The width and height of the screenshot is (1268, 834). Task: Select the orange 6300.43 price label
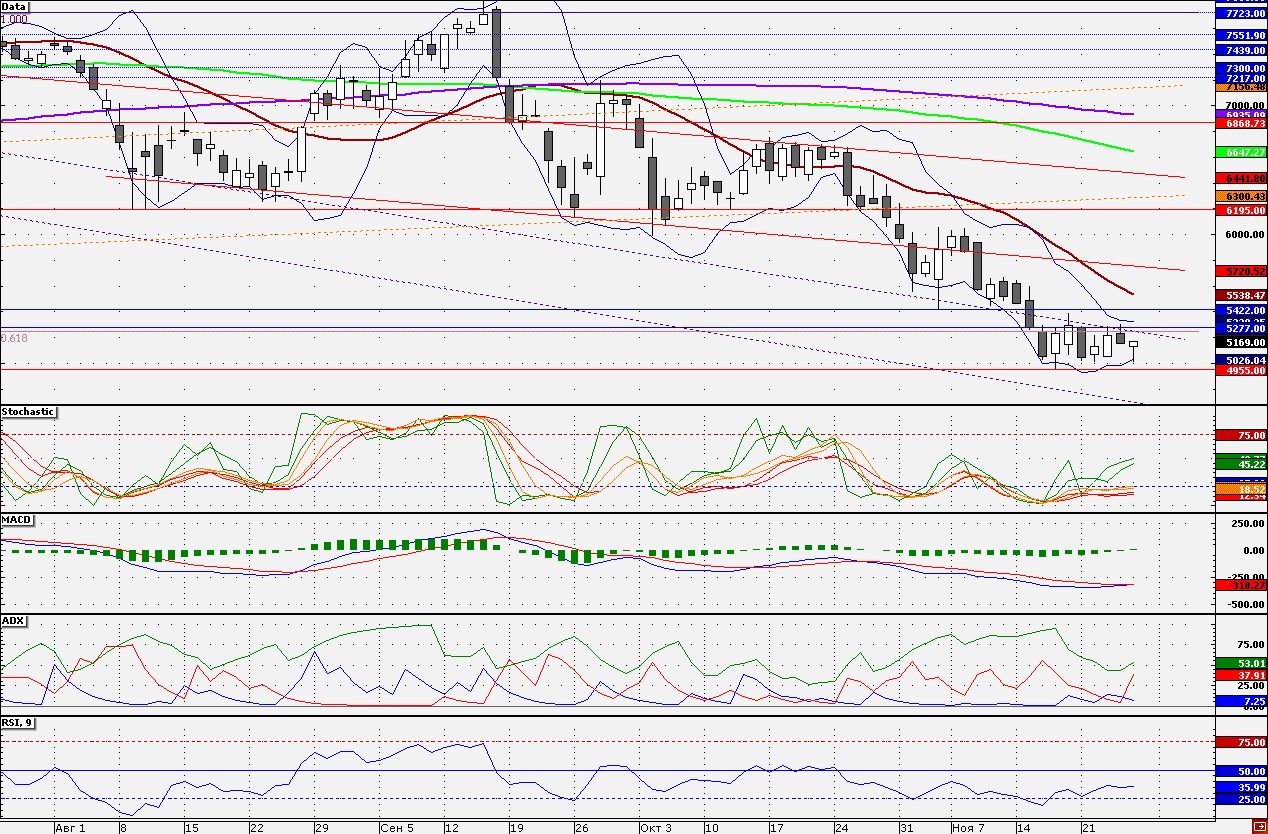[x=1241, y=197]
